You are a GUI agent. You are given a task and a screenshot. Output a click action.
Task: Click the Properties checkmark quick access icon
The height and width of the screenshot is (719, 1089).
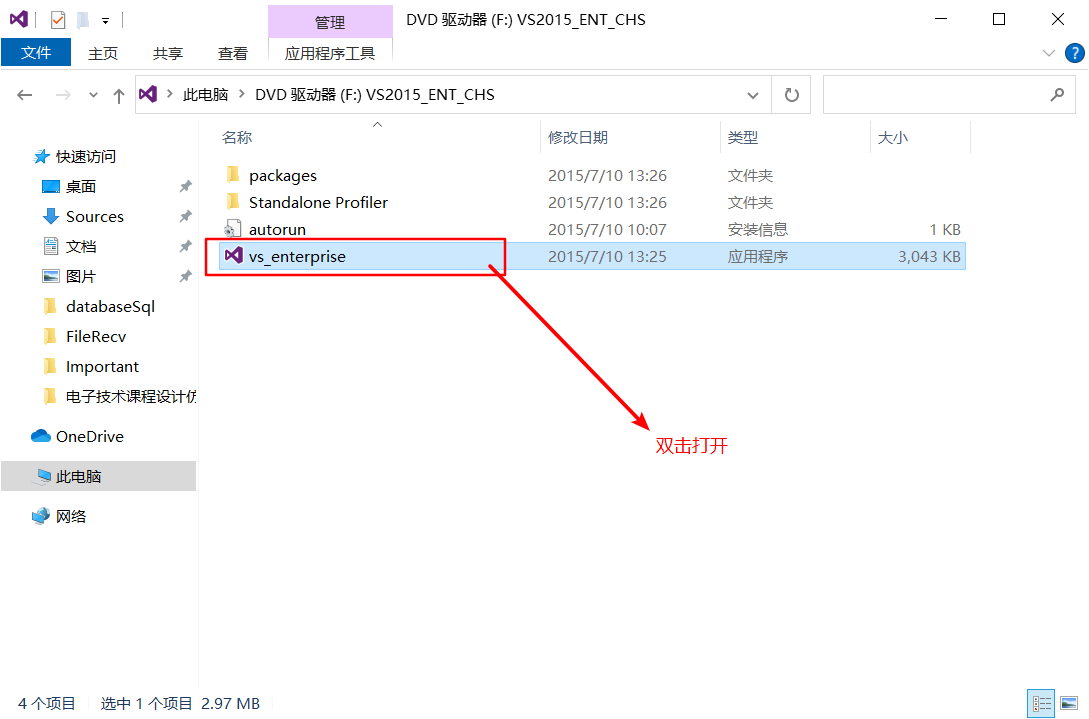(58, 20)
